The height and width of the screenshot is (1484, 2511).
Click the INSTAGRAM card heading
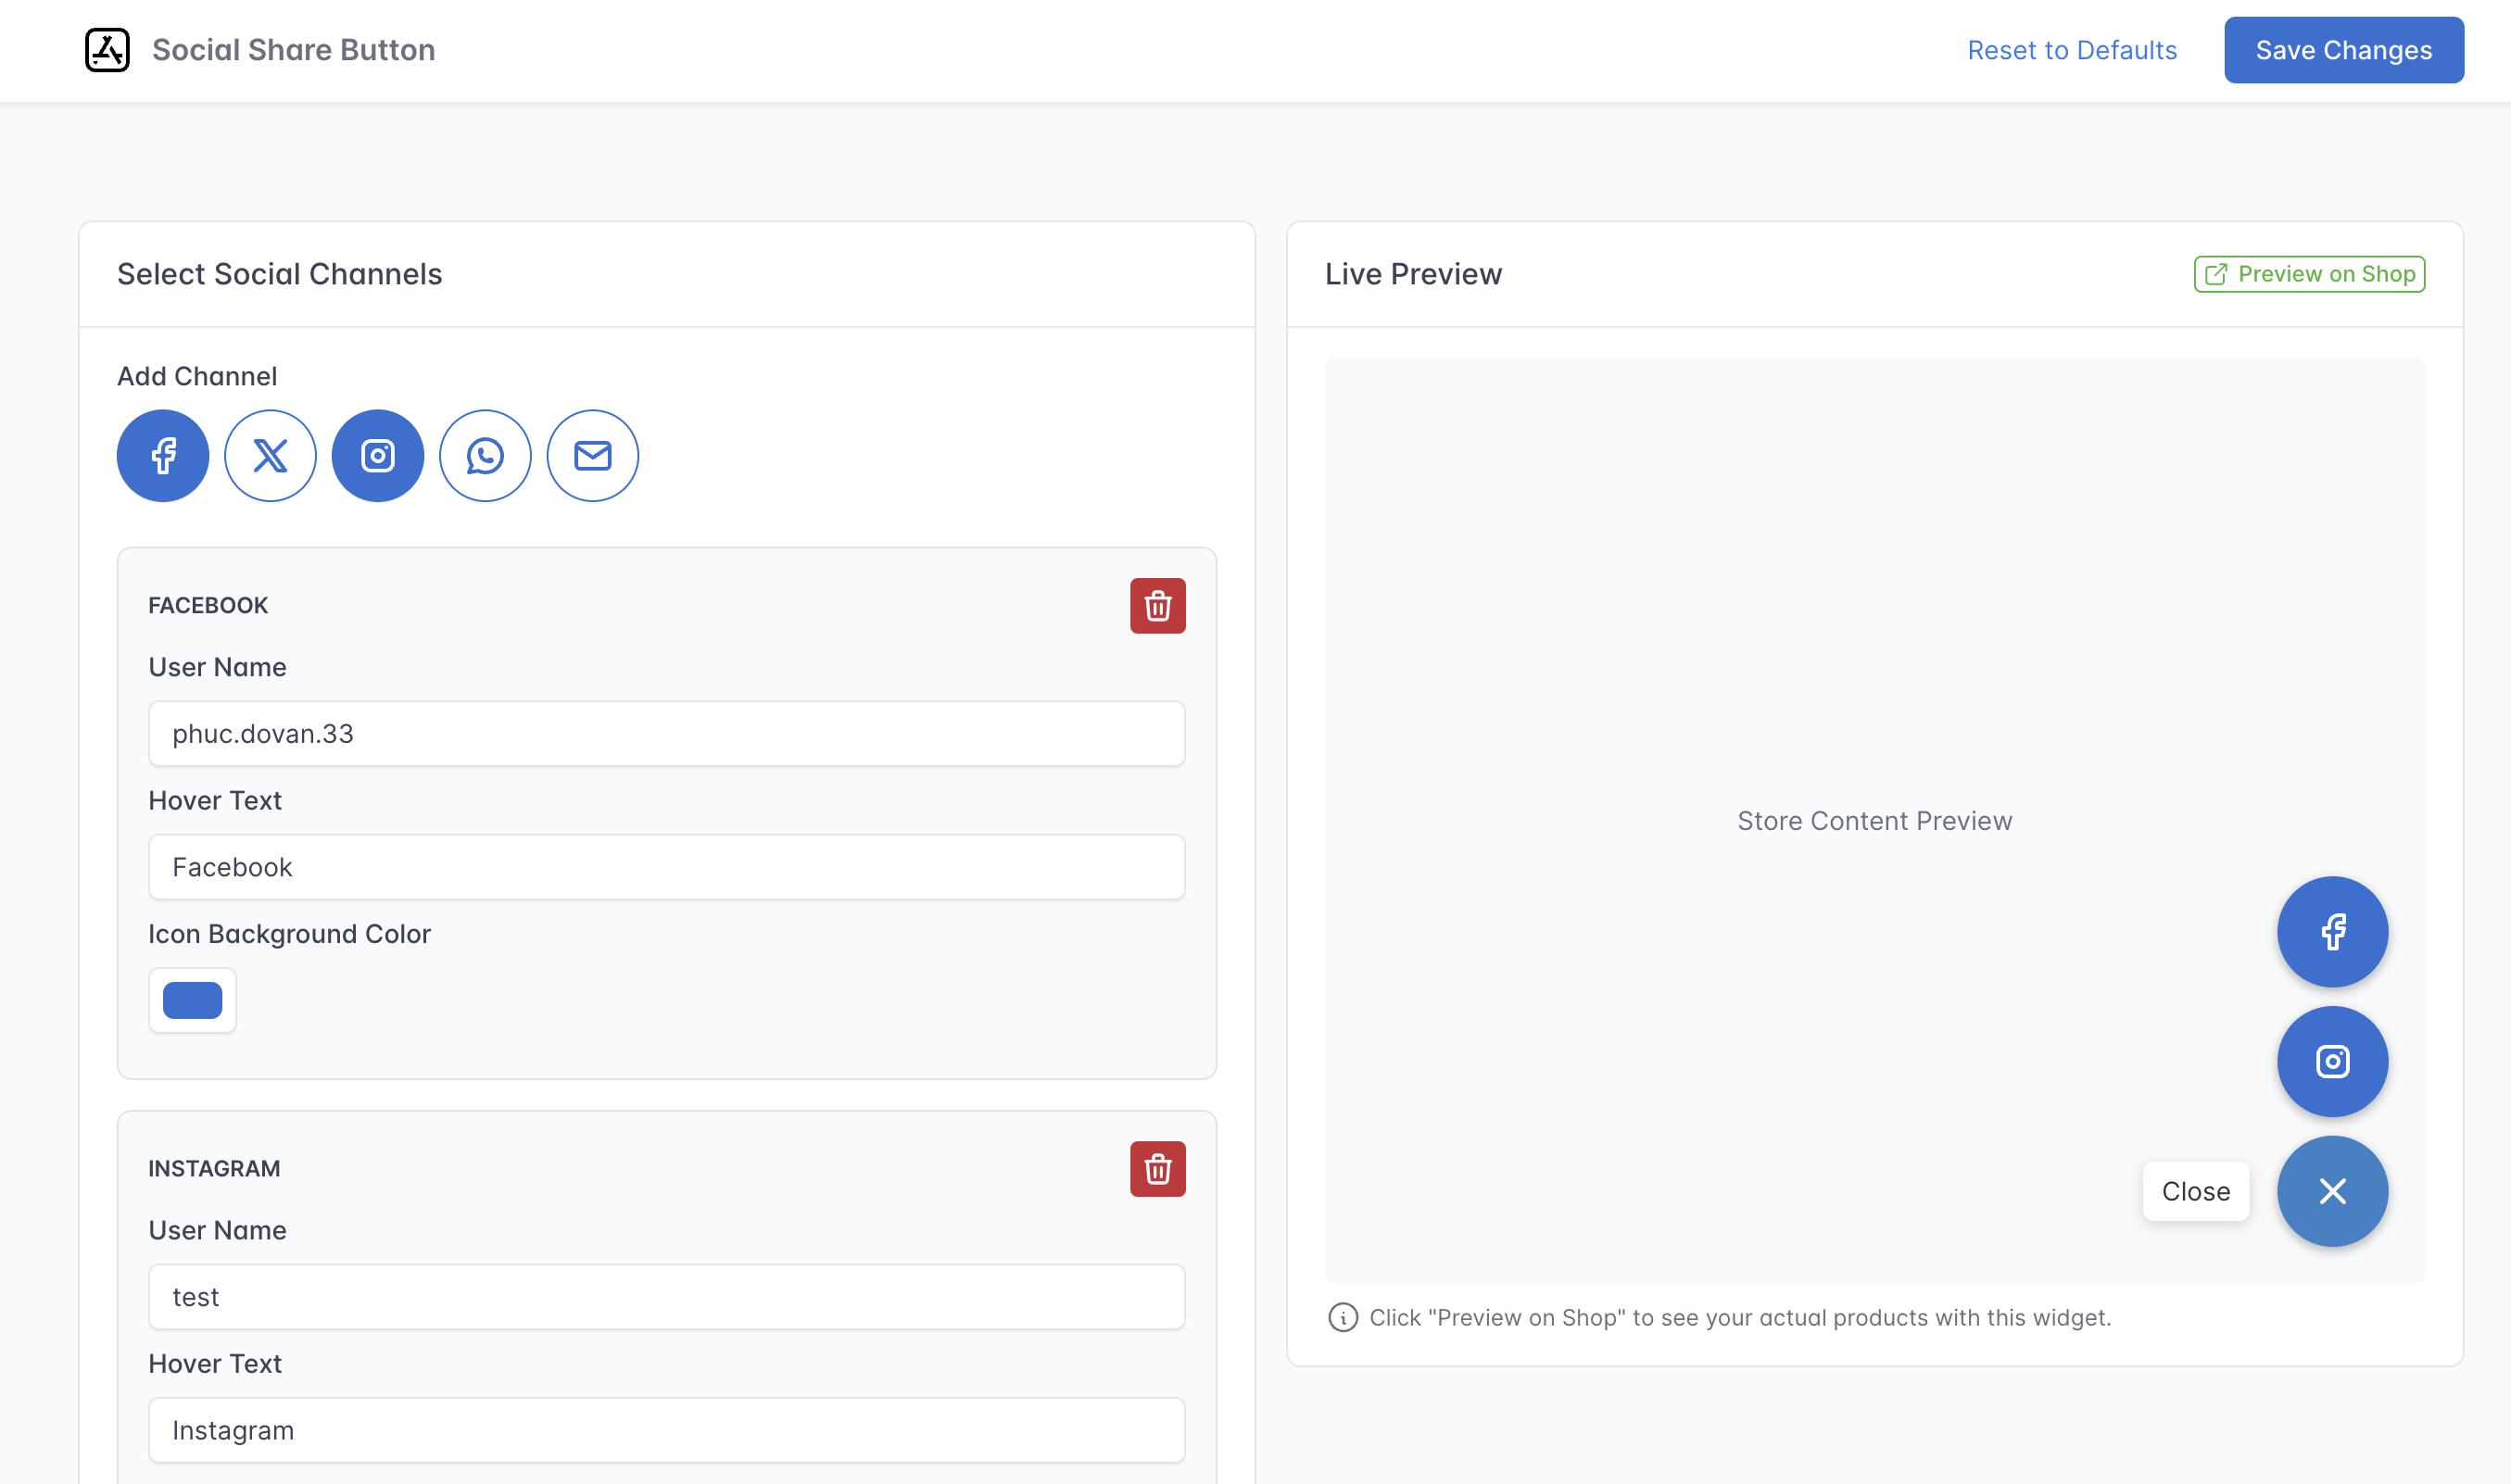tap(214, 1169)
